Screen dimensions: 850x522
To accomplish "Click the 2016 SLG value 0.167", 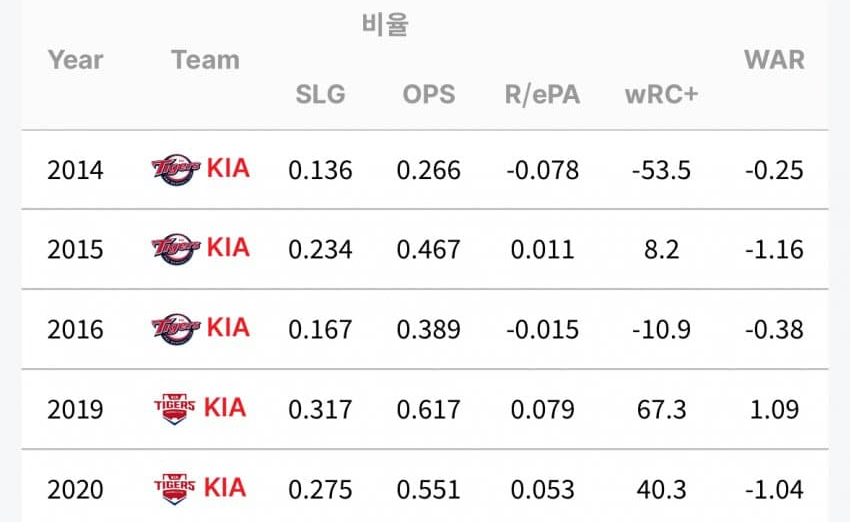I will [320, 329].
